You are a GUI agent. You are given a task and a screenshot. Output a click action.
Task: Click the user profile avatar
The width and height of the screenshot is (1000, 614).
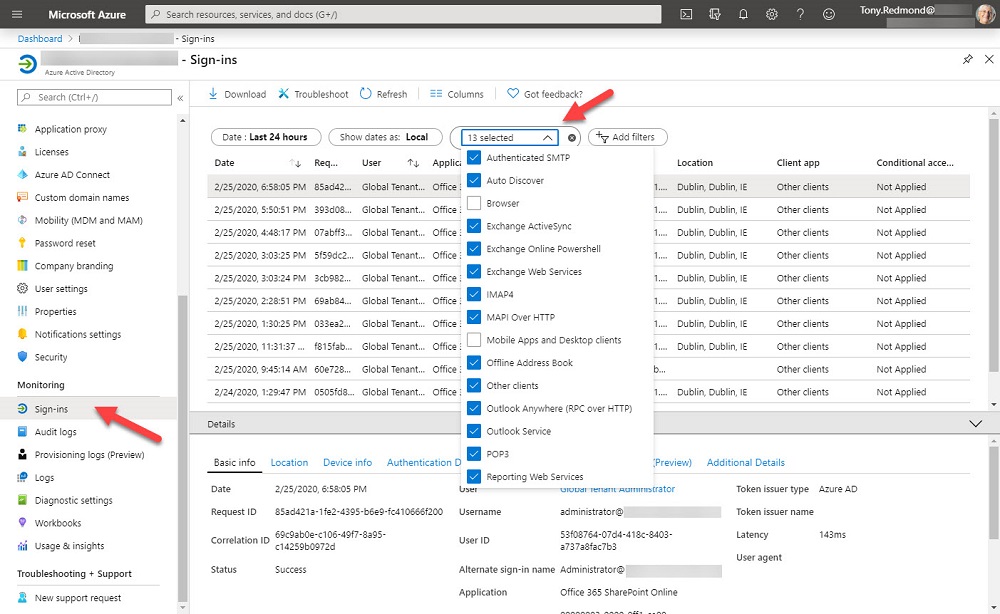click(985, 14)
